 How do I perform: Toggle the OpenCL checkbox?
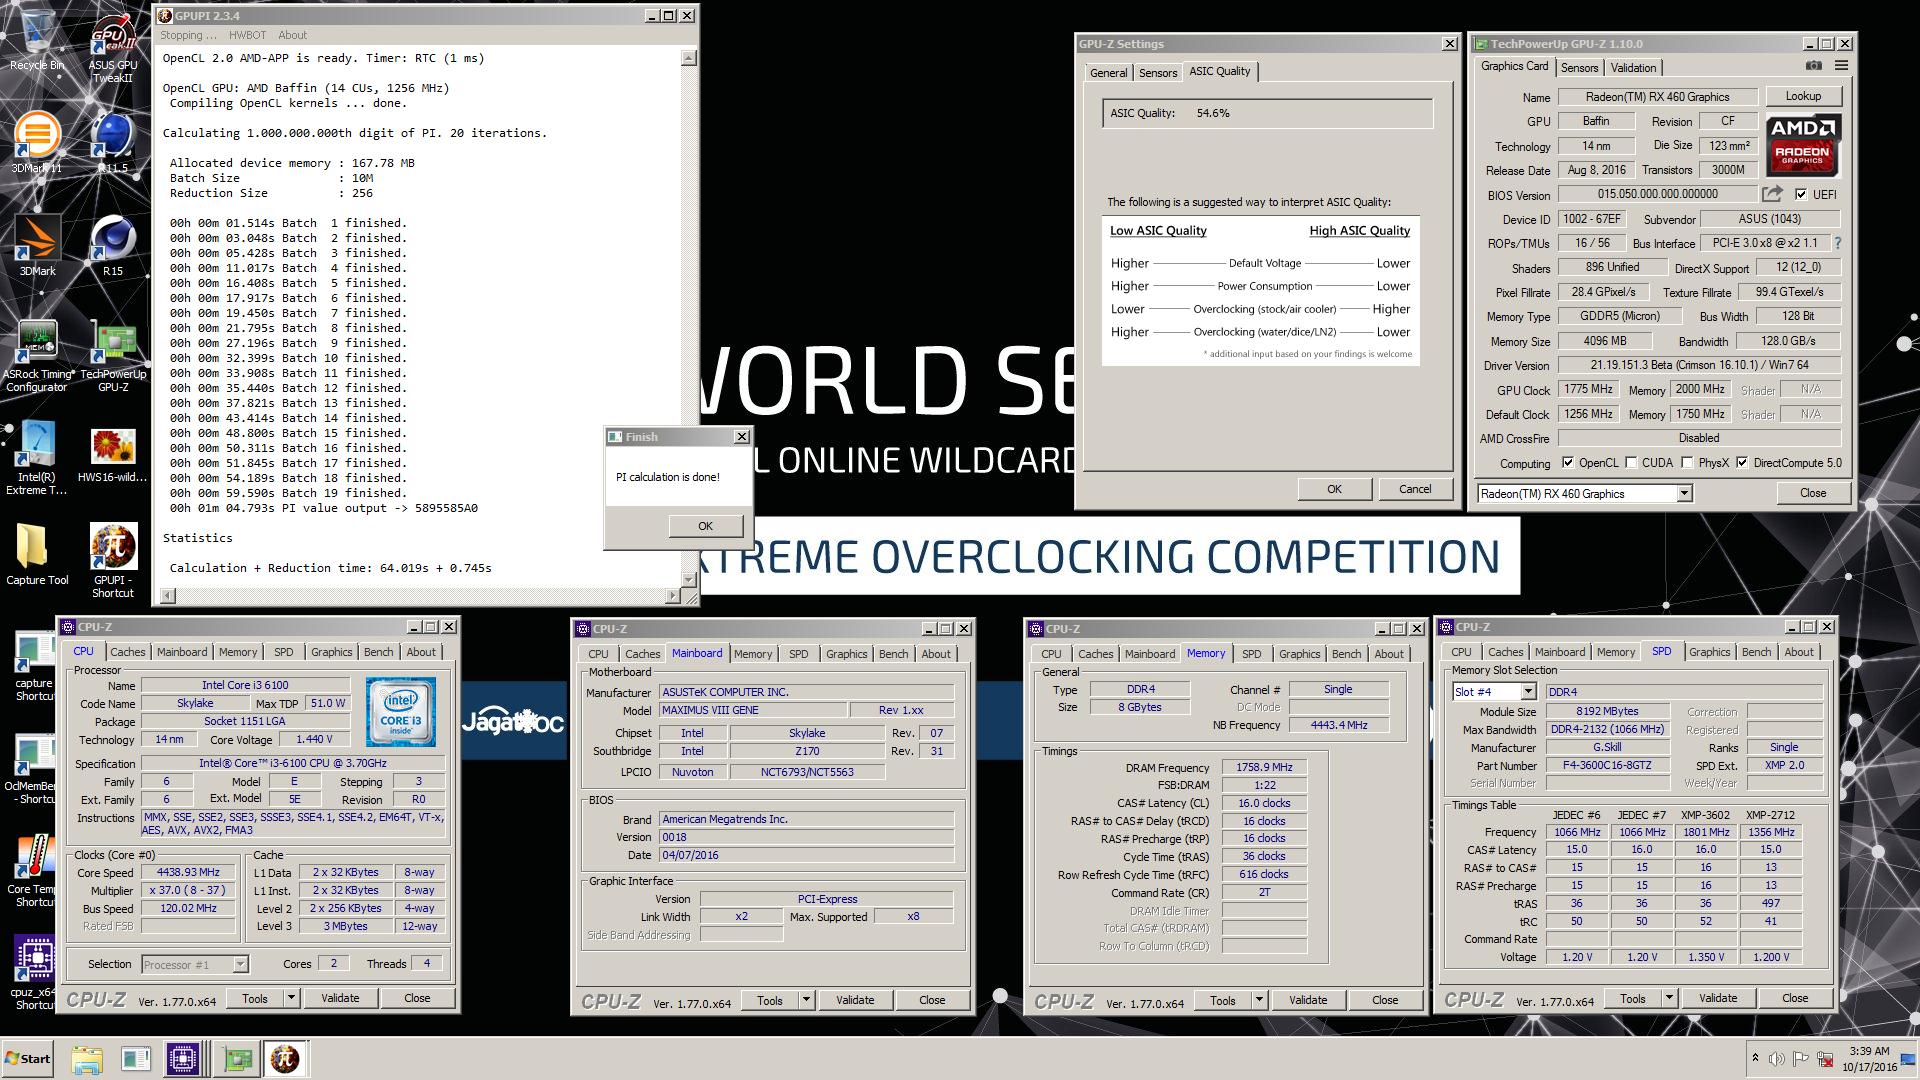[x=1568, y=463]
